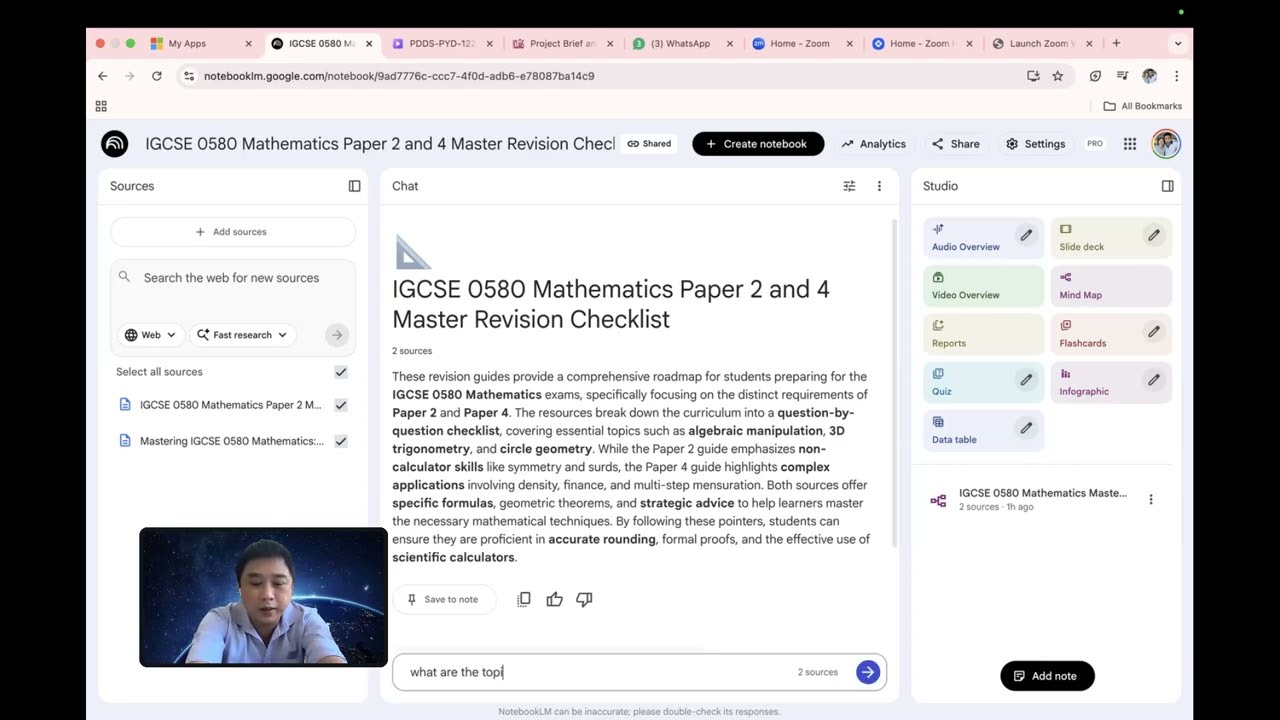Toggle Select all sources checkbox
Screen dimensions: 1280x720
pos(341,372)
